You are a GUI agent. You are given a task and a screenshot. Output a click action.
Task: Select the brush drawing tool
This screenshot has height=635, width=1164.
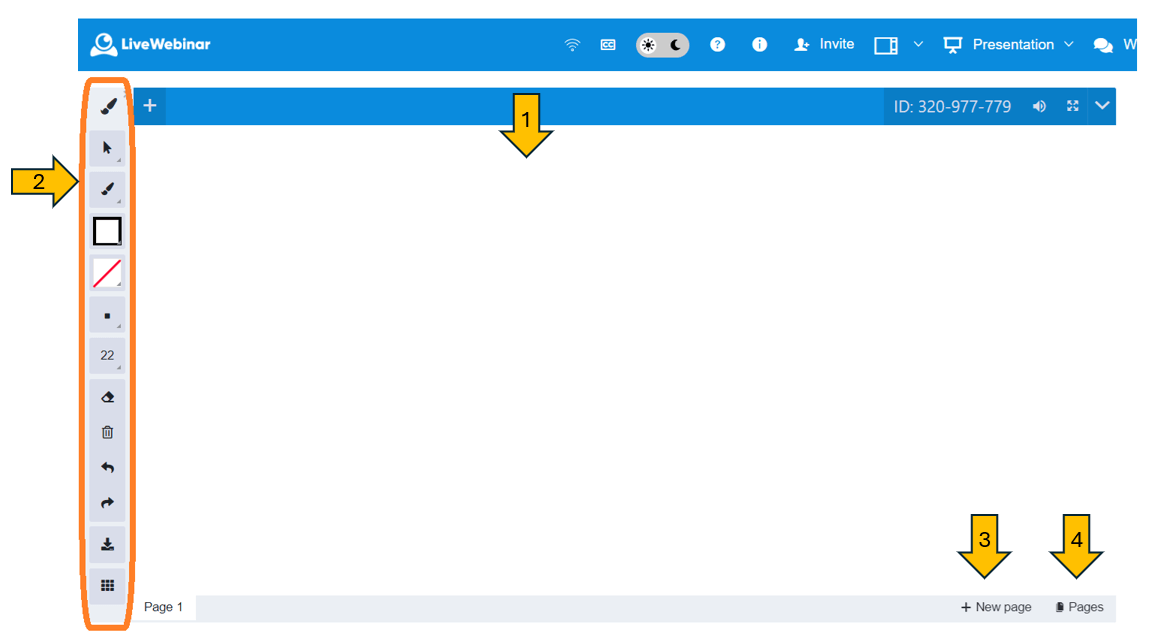coord(107,189)
